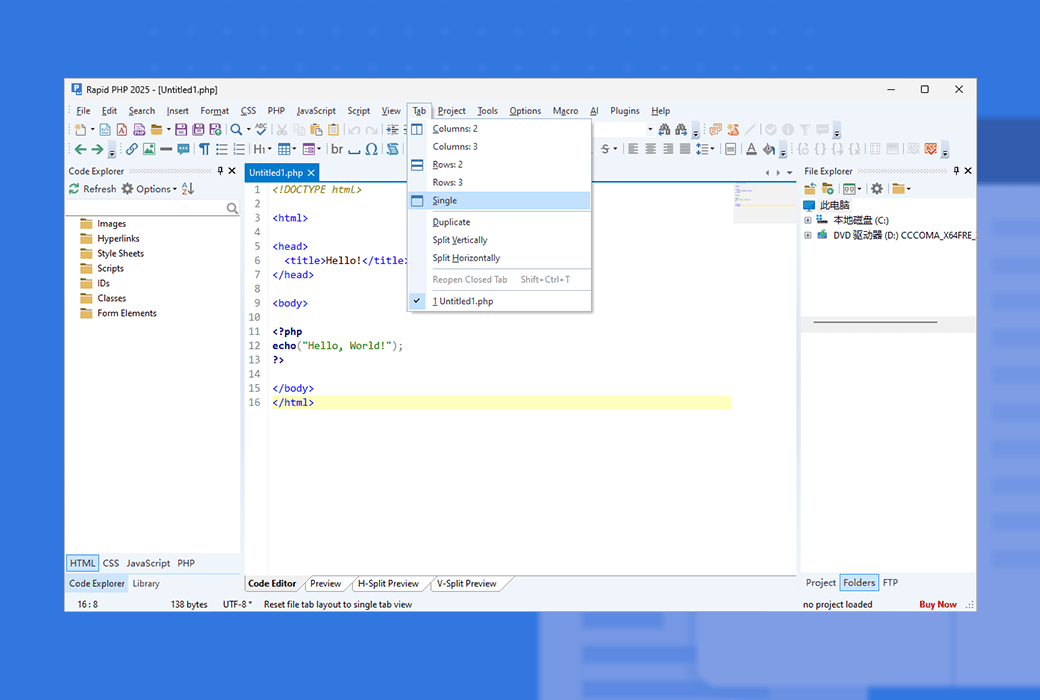The width and height of the screenshot is (1040, 700).
Task: Click the Save All icon
Action: [198, 129]
